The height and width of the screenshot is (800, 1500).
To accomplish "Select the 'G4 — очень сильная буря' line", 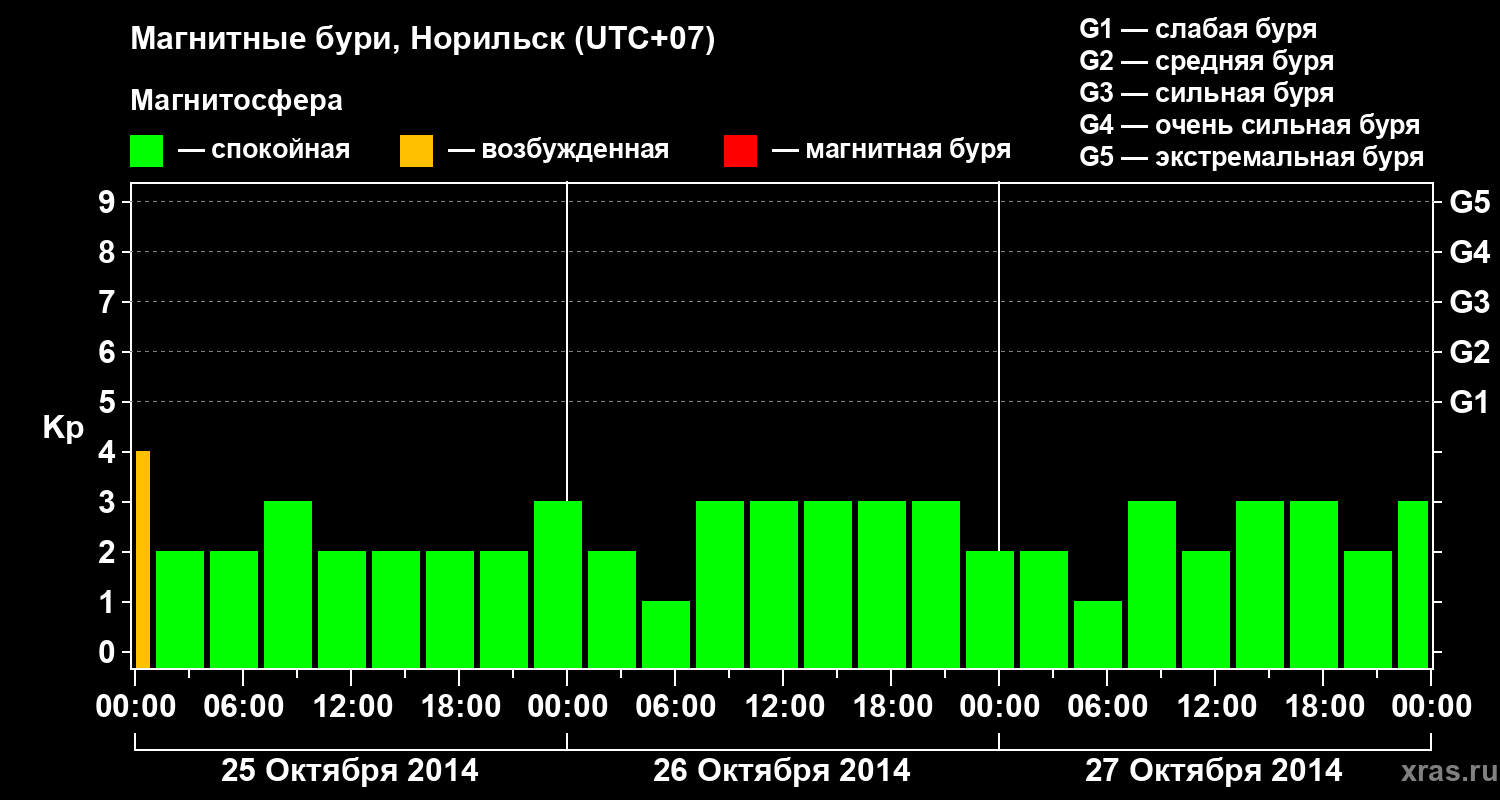I will click(x=1250, y=125).
